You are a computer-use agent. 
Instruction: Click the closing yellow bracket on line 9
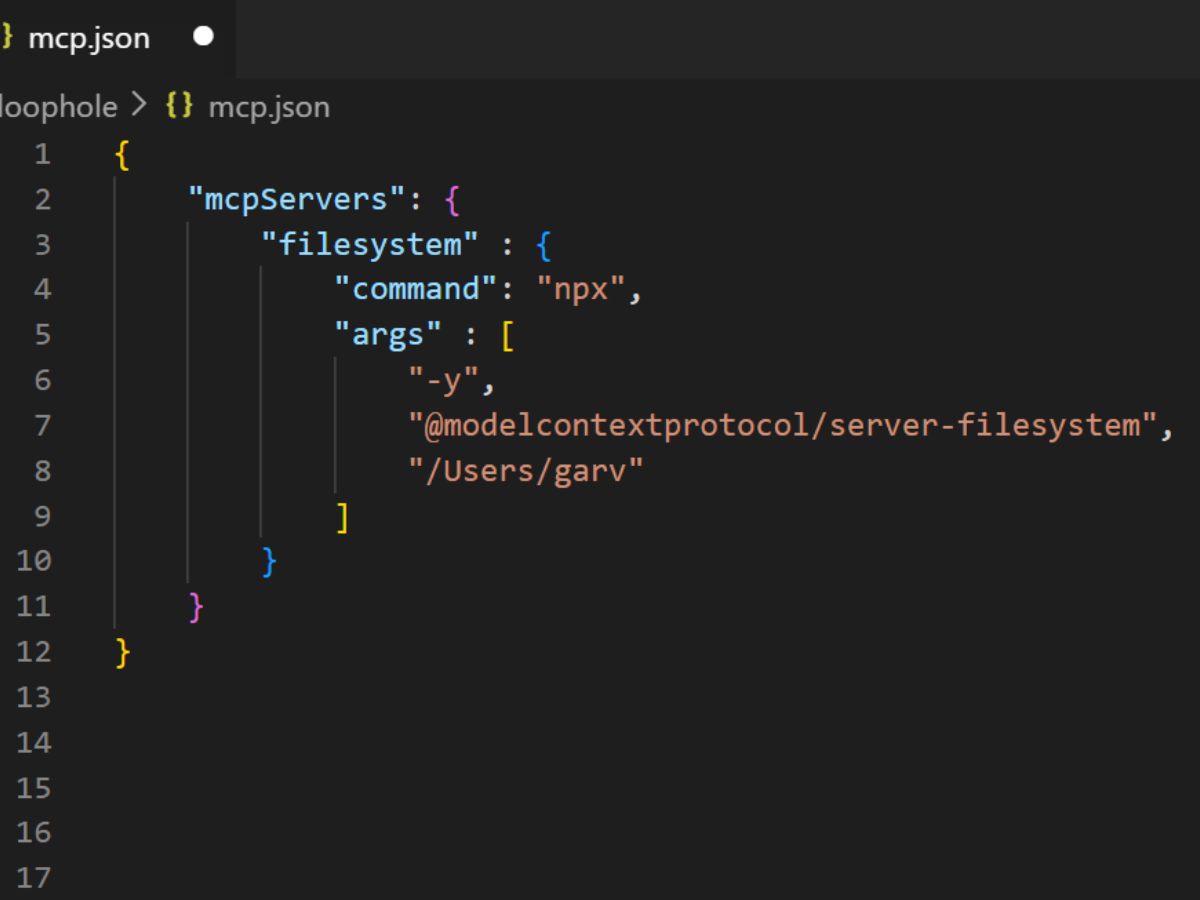coord(342,516)
